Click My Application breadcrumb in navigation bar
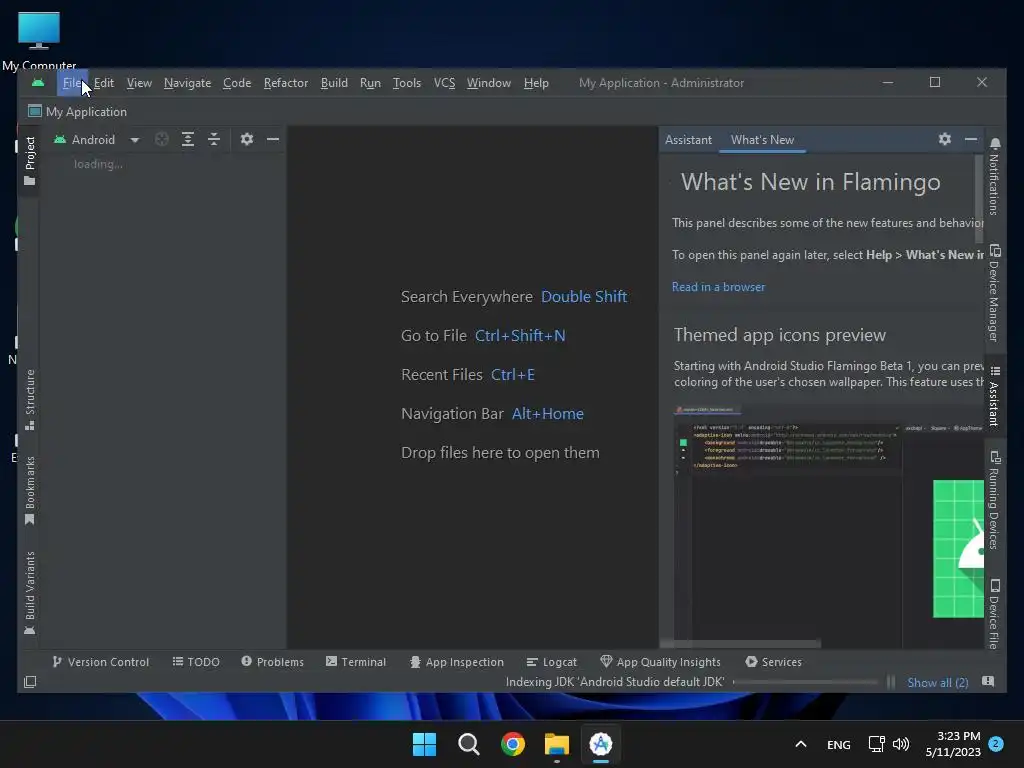This screenshot has width=1024, height=768. point(78,112)
